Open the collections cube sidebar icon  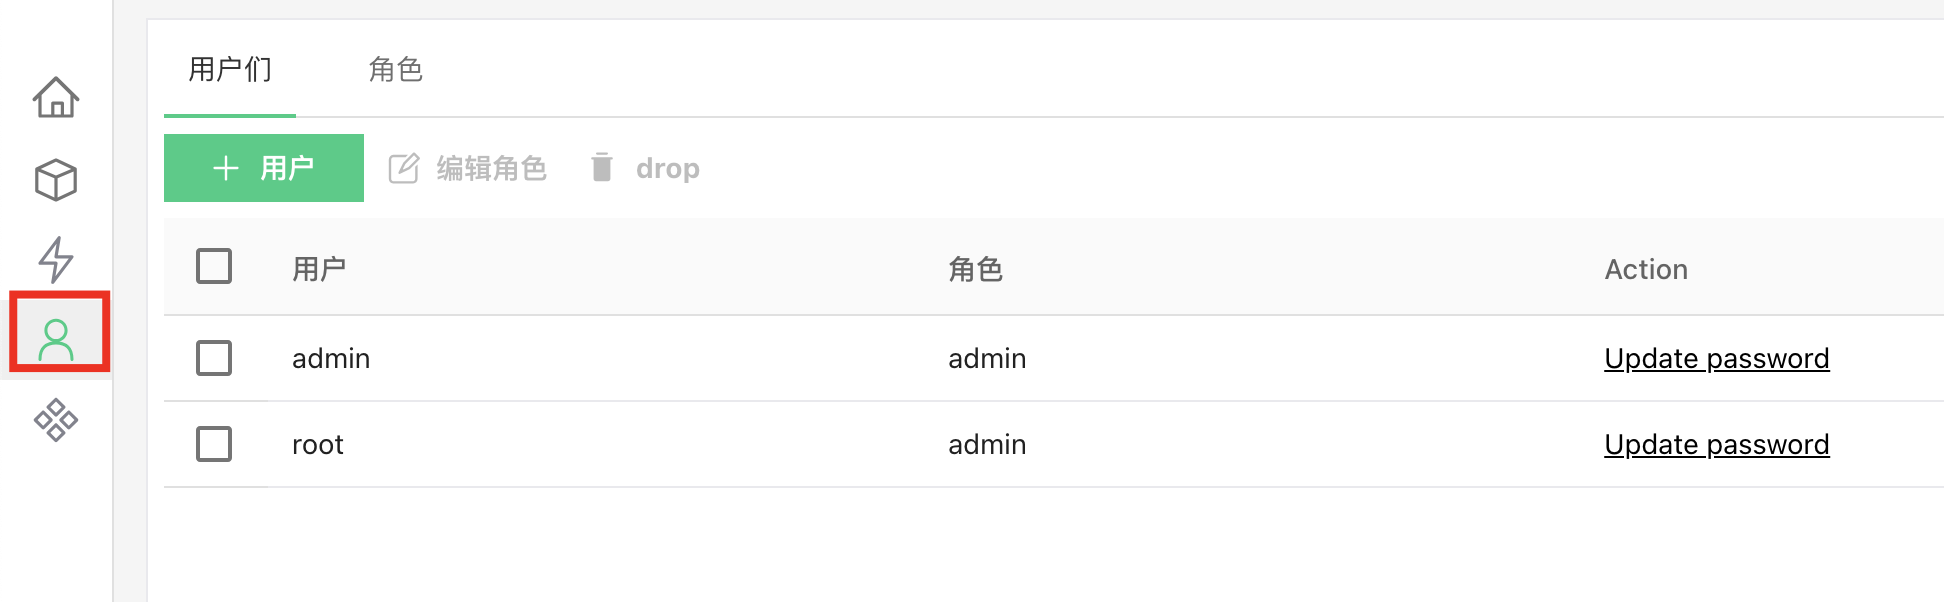56,180
